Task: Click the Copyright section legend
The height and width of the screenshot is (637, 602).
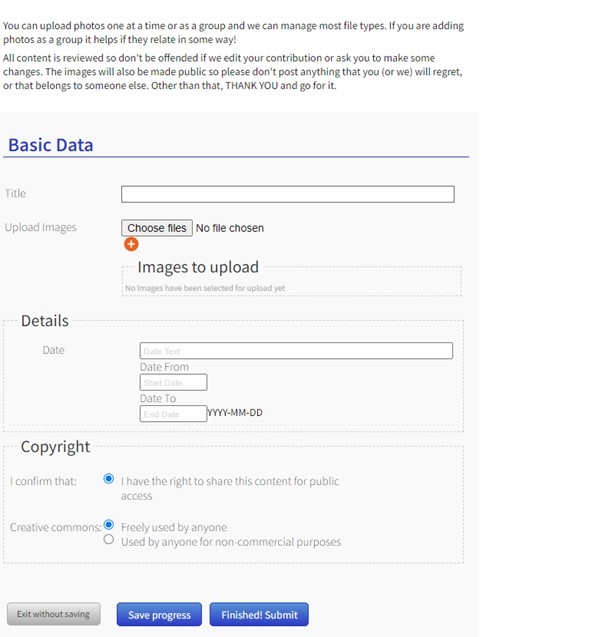Action: pos(55,447)
